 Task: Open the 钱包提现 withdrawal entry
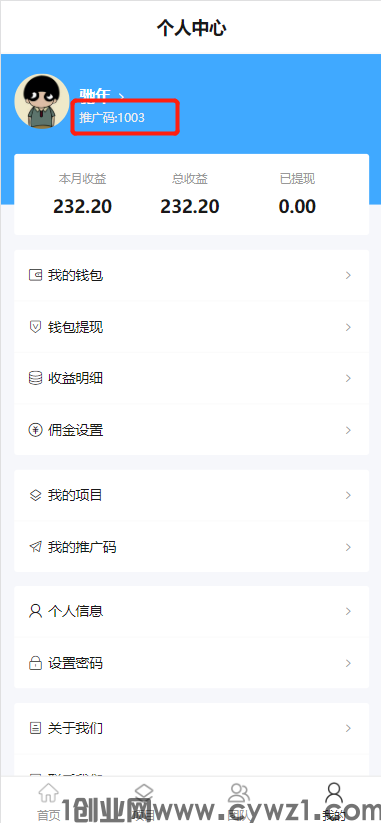point(191,327)
